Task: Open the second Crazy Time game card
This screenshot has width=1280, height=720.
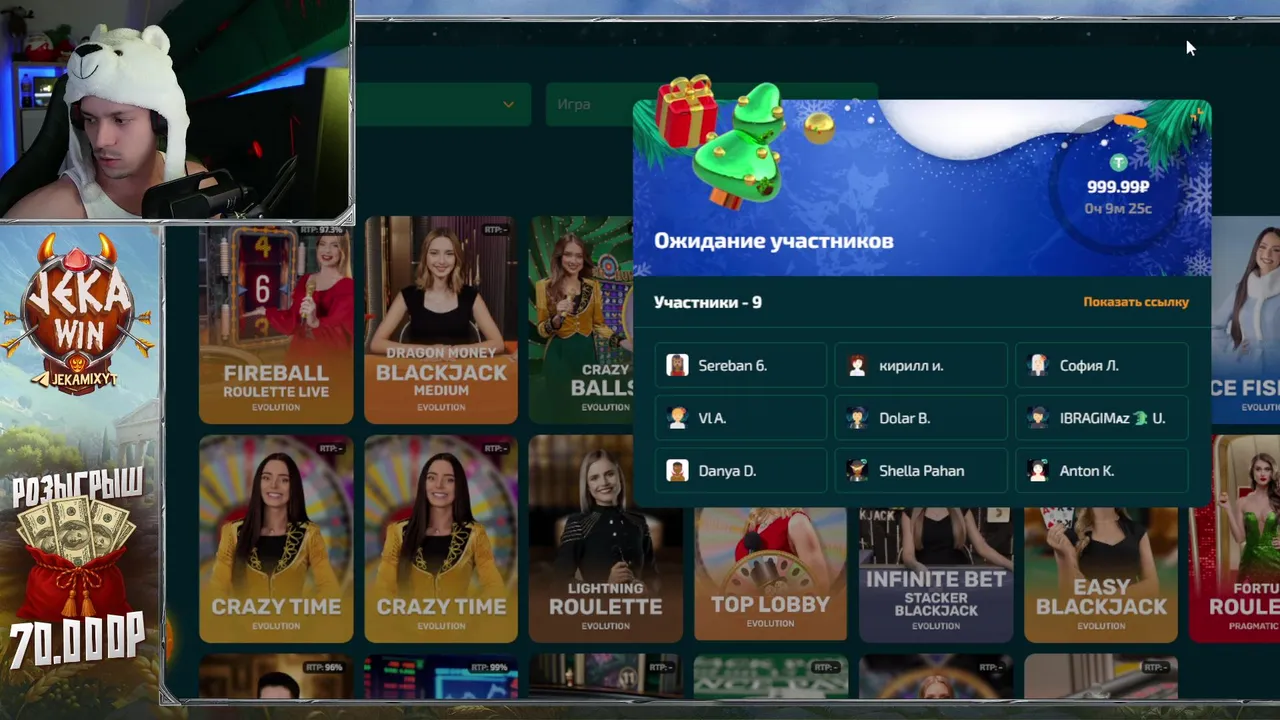Action: [x=441, y=539]
